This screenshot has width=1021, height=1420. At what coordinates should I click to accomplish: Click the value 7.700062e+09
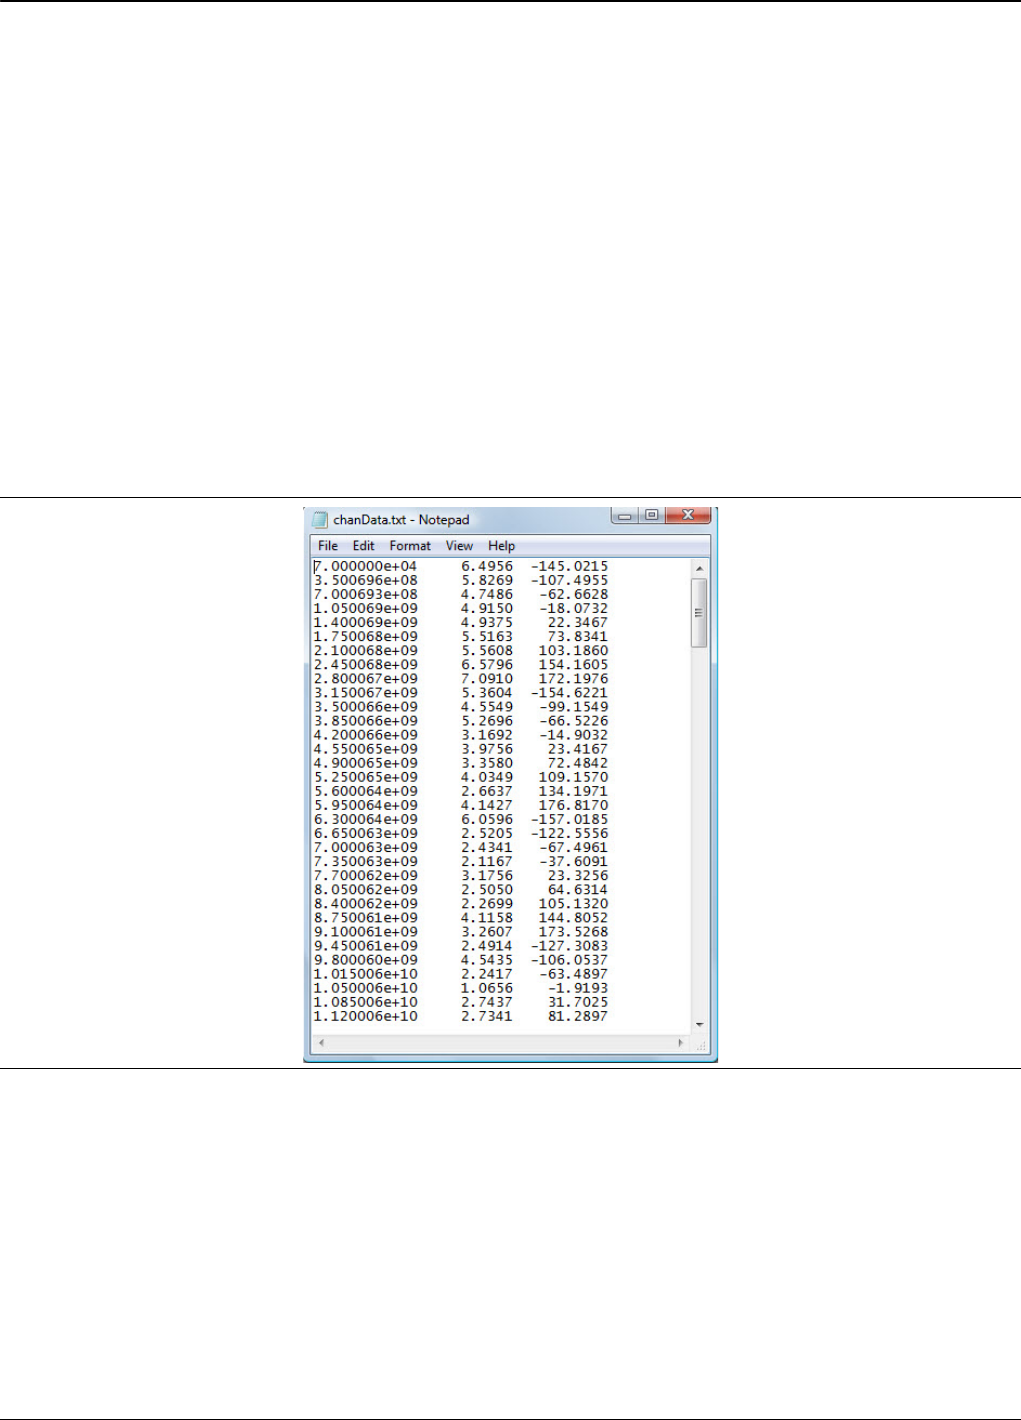pyautogui.click(x=366, y=874)
